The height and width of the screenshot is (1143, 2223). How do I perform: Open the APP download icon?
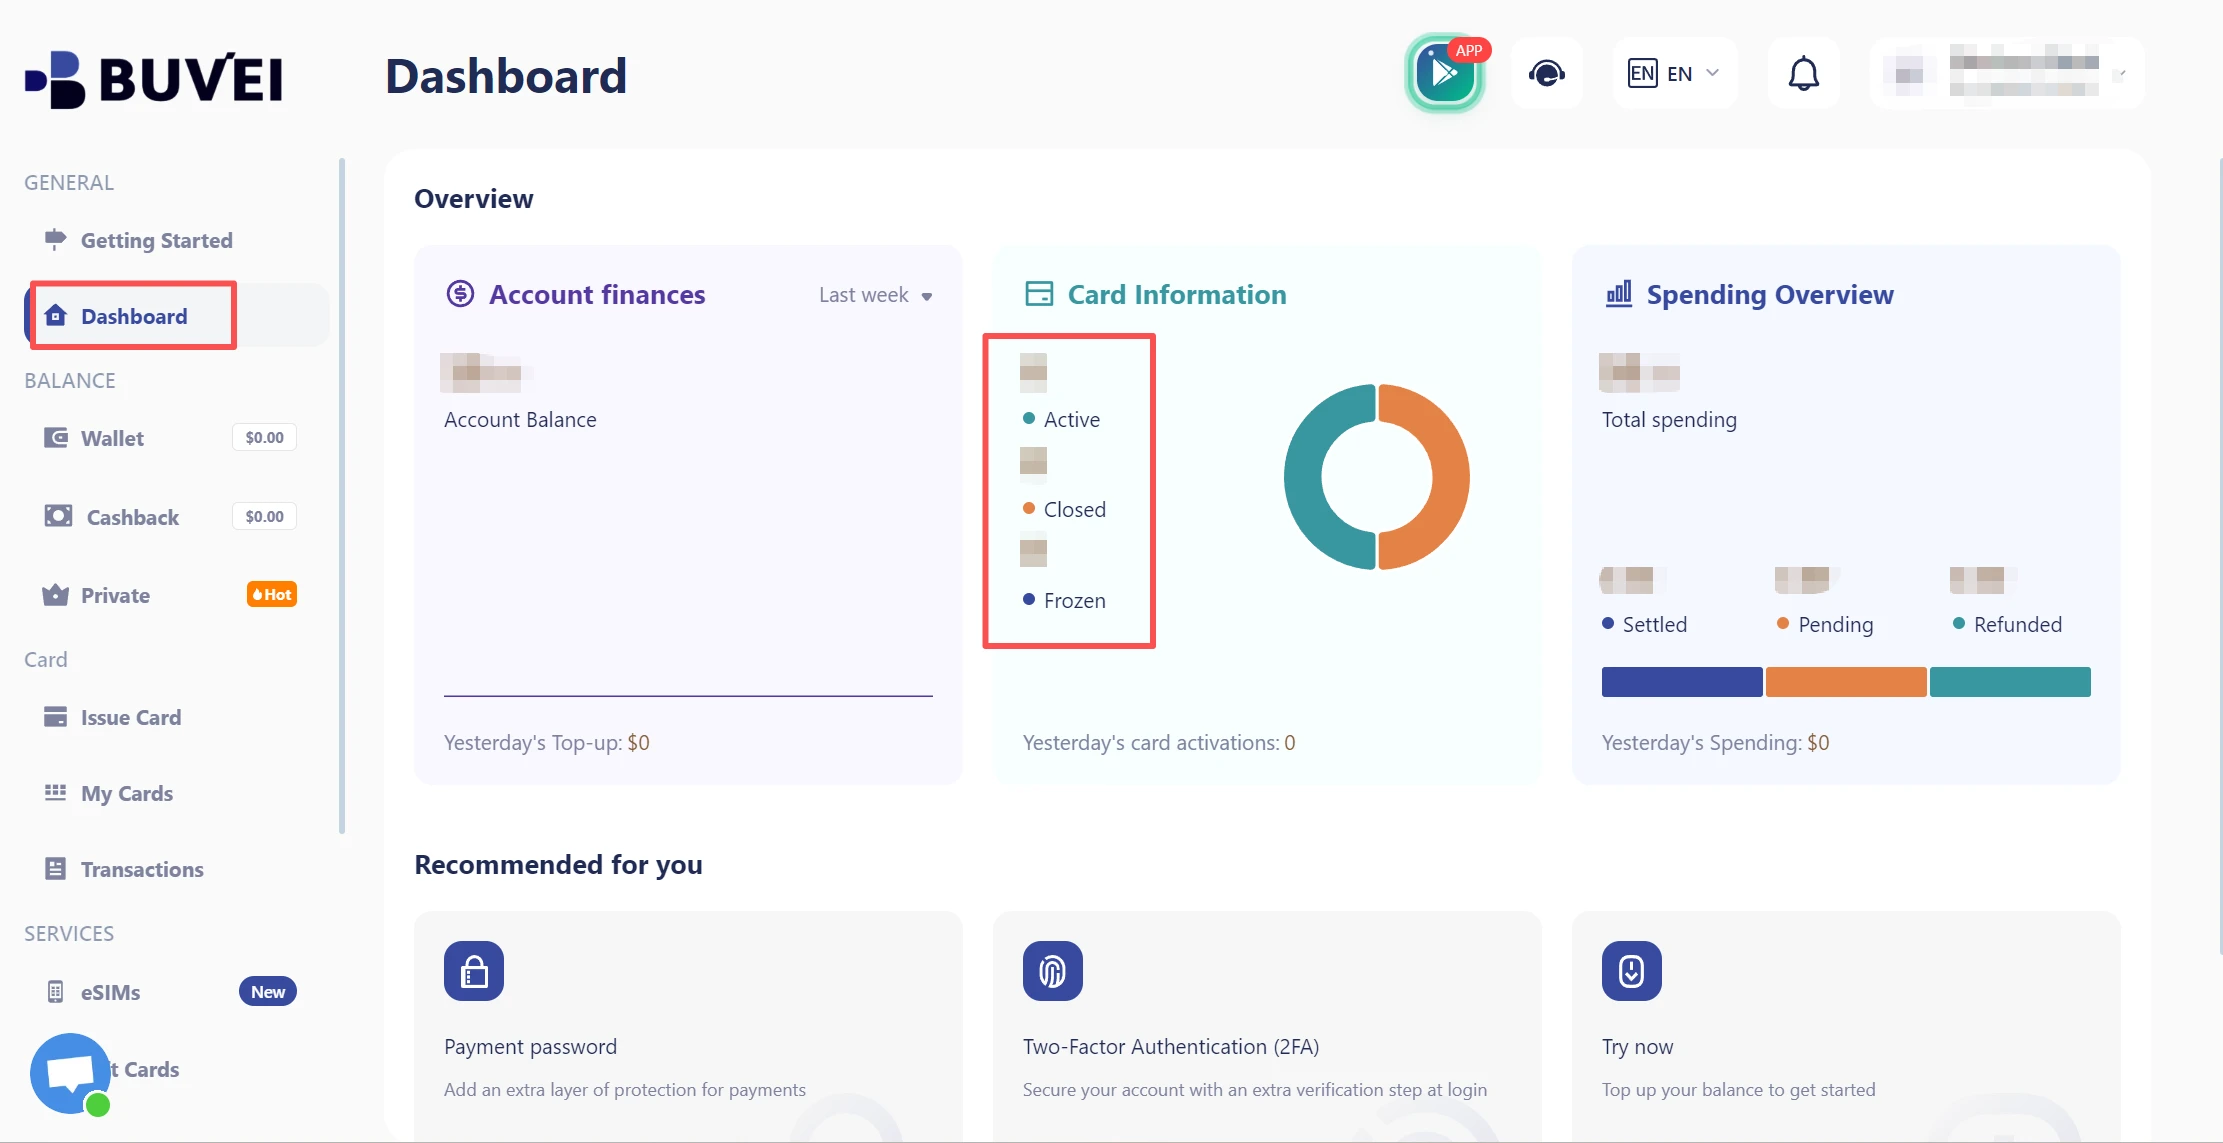pyautogui.click(x=1444, y=73)
